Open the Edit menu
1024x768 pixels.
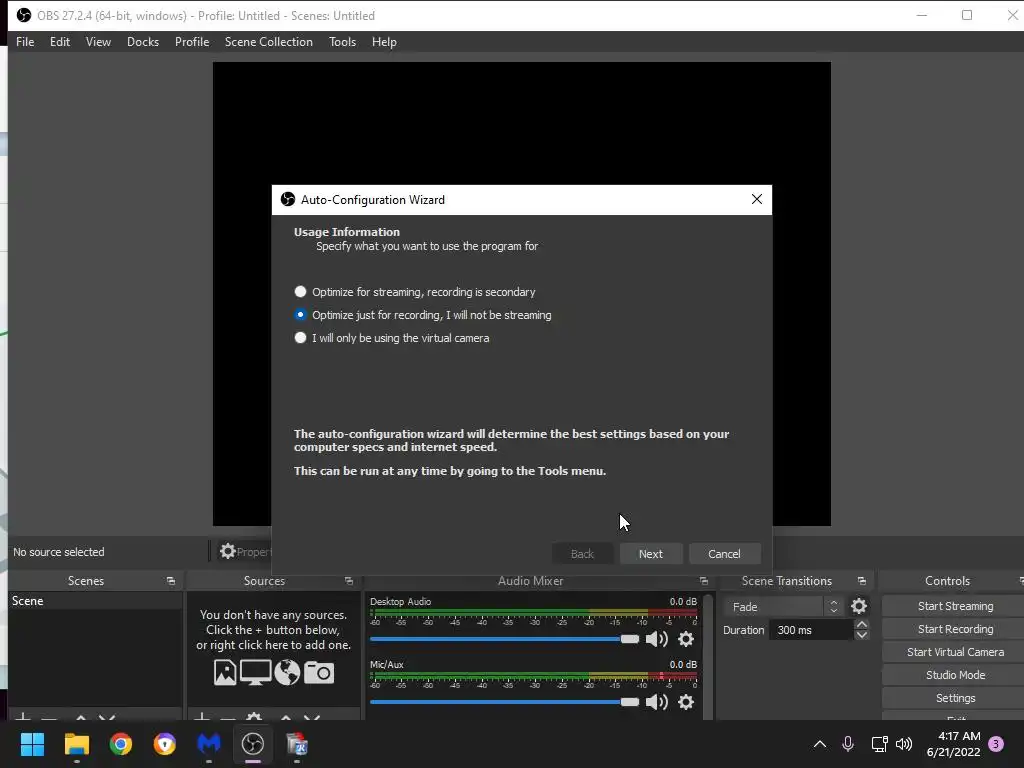click(x=59, y=42)
